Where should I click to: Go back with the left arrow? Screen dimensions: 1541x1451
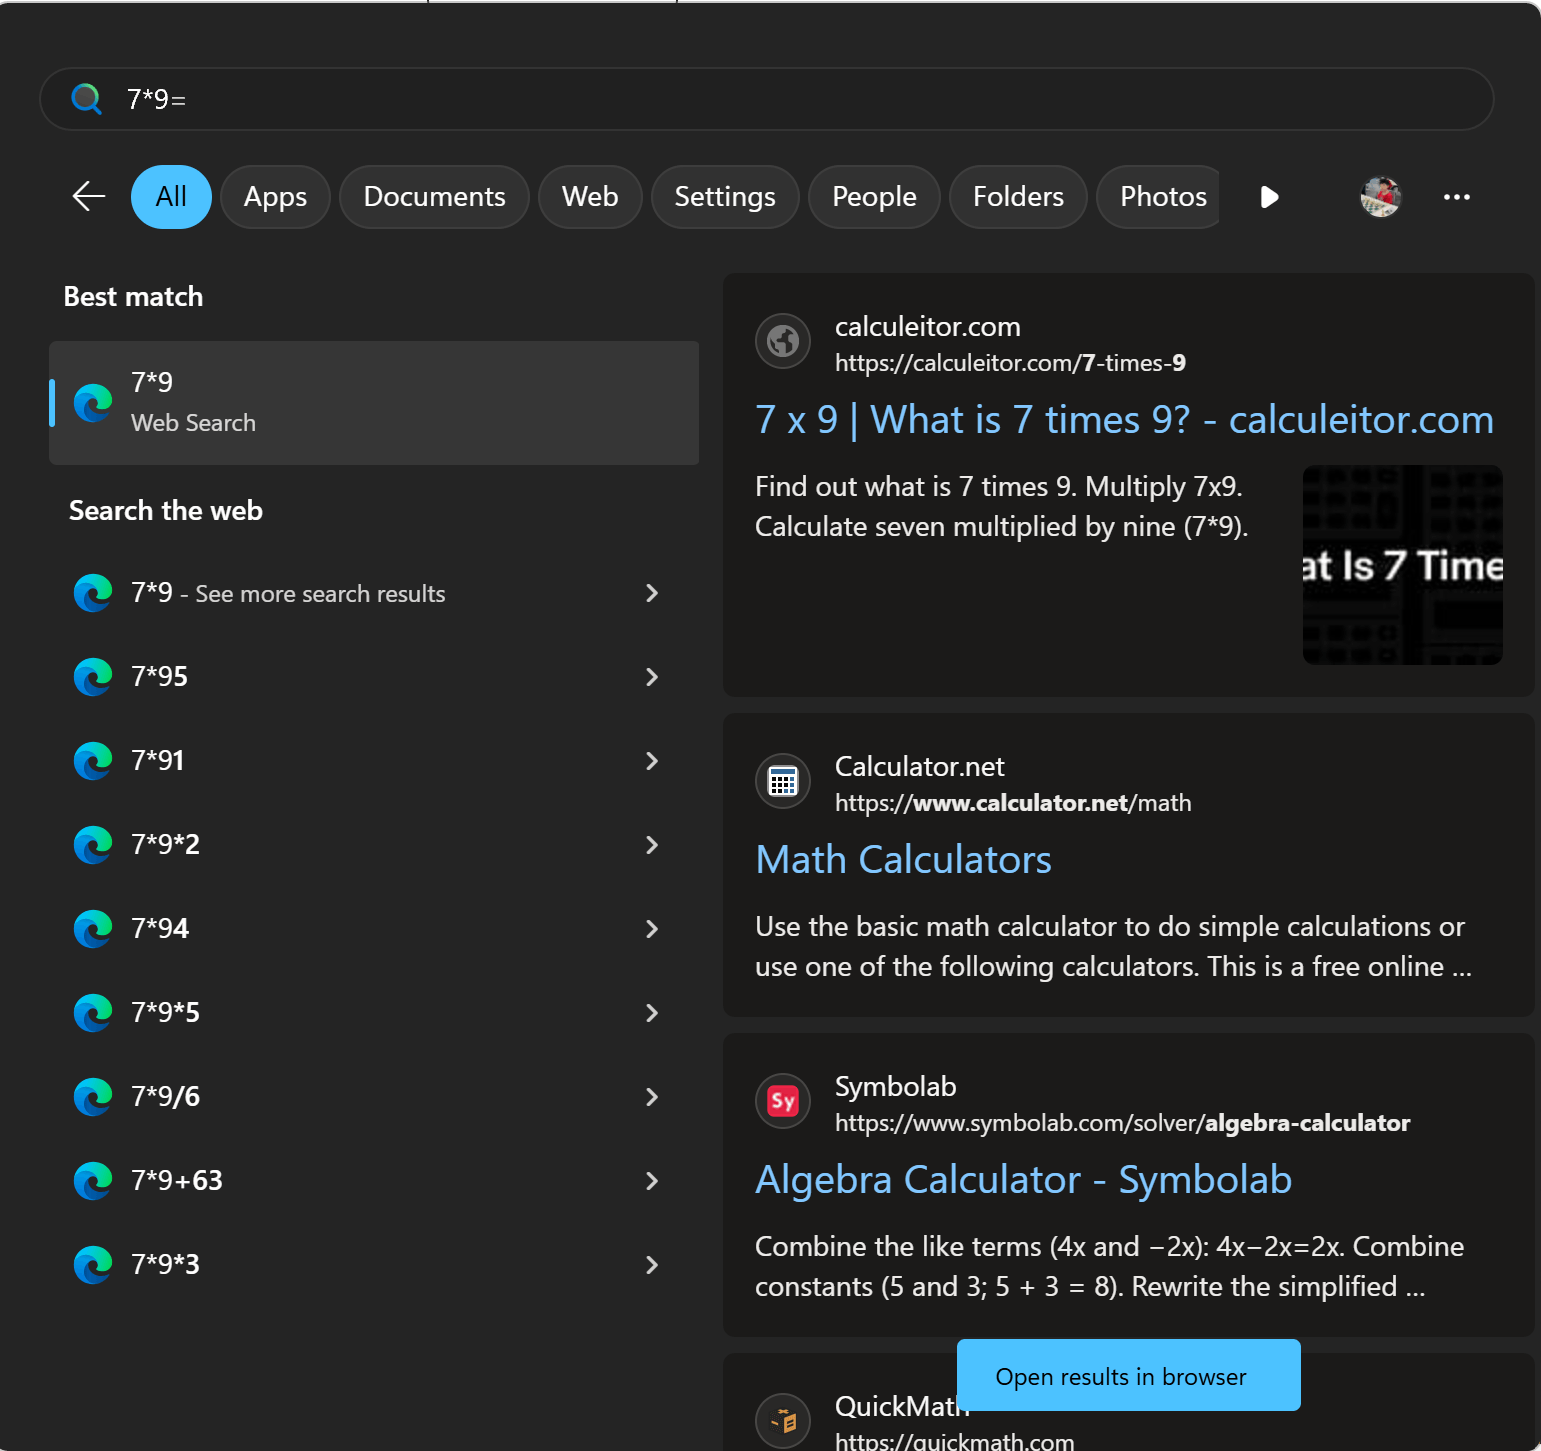tap(89, 196)
